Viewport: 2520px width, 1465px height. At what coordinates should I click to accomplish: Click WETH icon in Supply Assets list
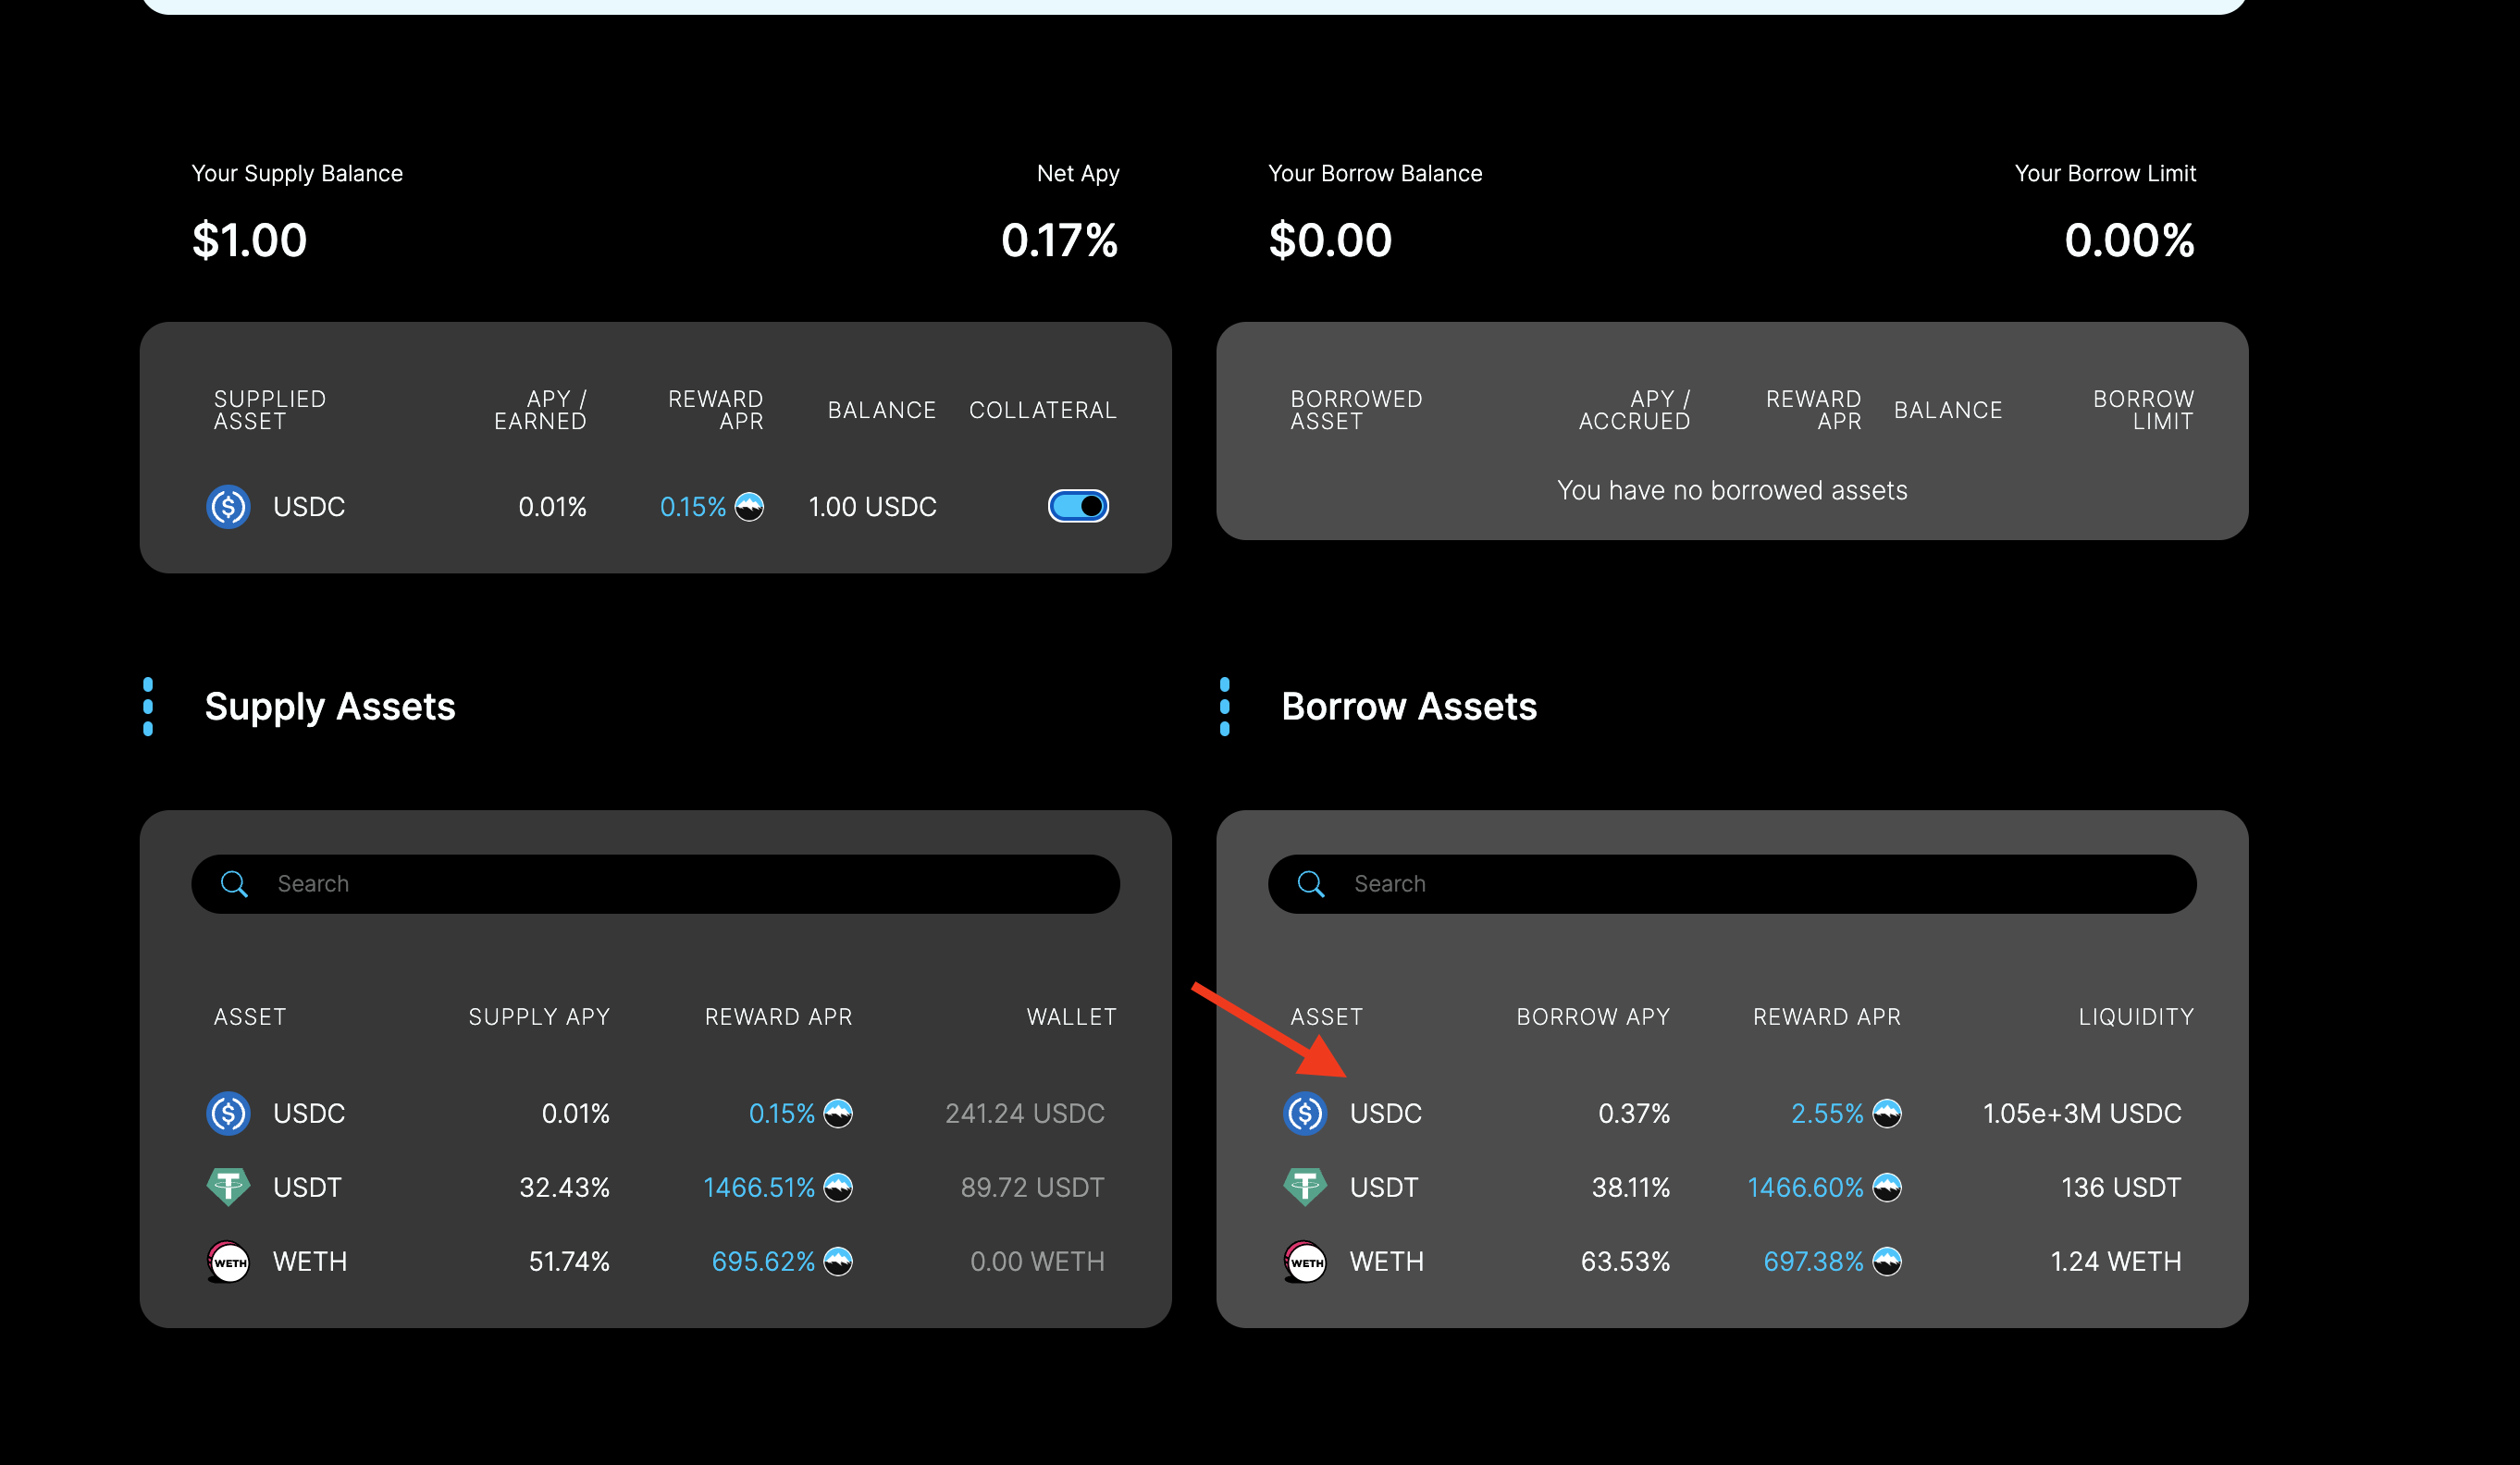(228, 1261)
